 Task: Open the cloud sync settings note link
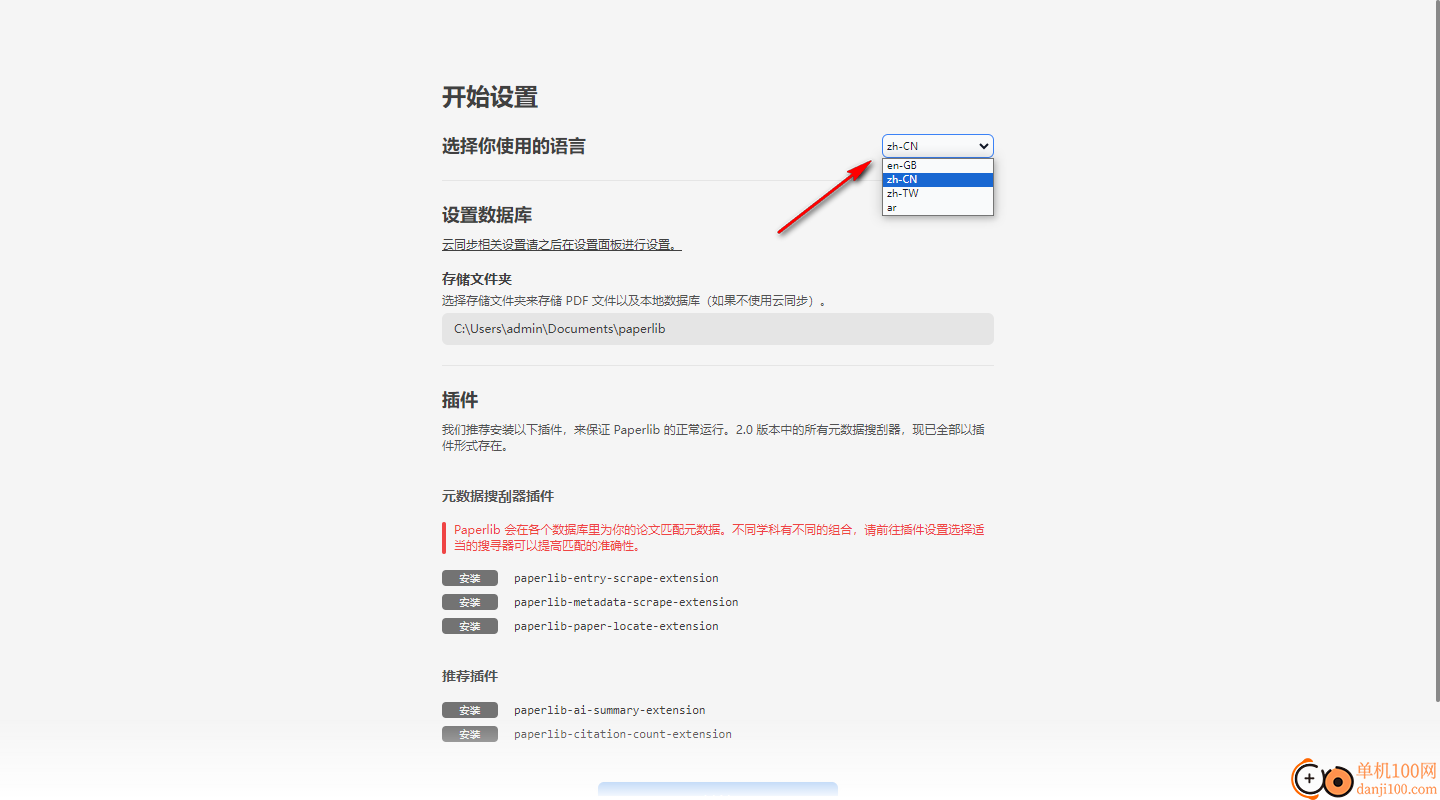point(562,244)
